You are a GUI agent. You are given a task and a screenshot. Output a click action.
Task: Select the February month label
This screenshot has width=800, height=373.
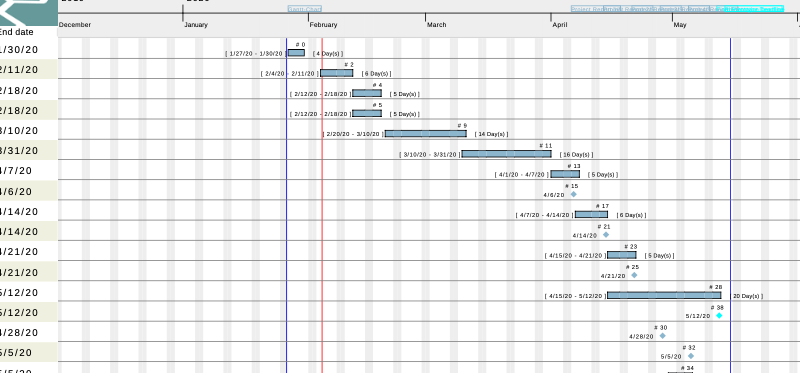[323, 24]
